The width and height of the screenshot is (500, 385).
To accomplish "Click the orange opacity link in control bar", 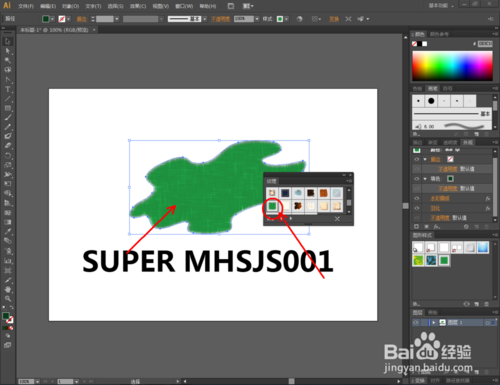I will (x=220, y=19).
